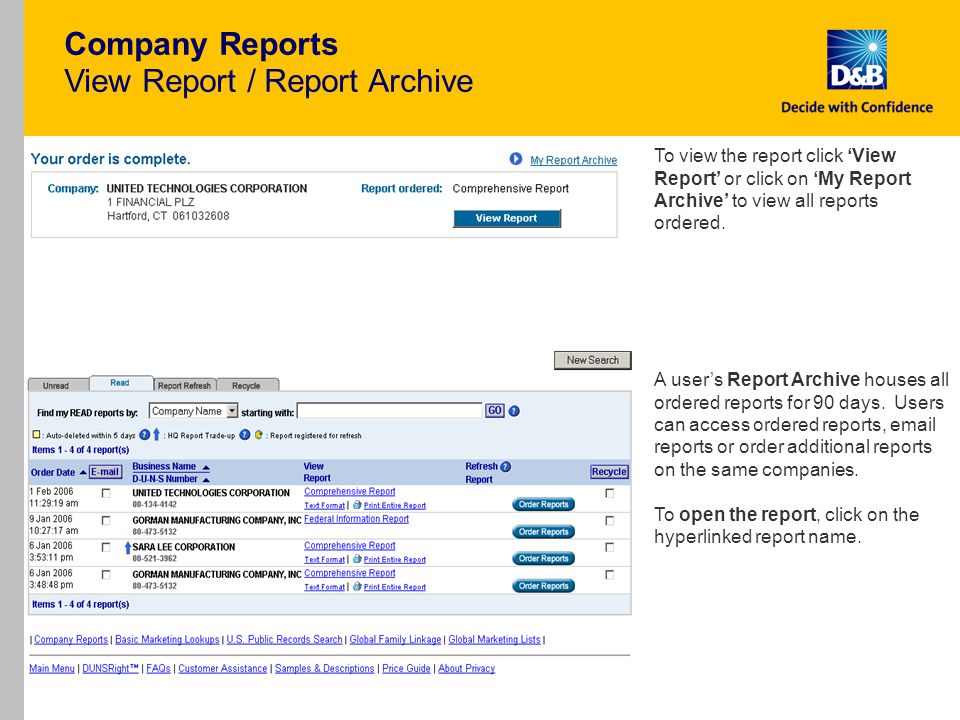Click Order Reports for Gorman 6 Jan row

543,586
